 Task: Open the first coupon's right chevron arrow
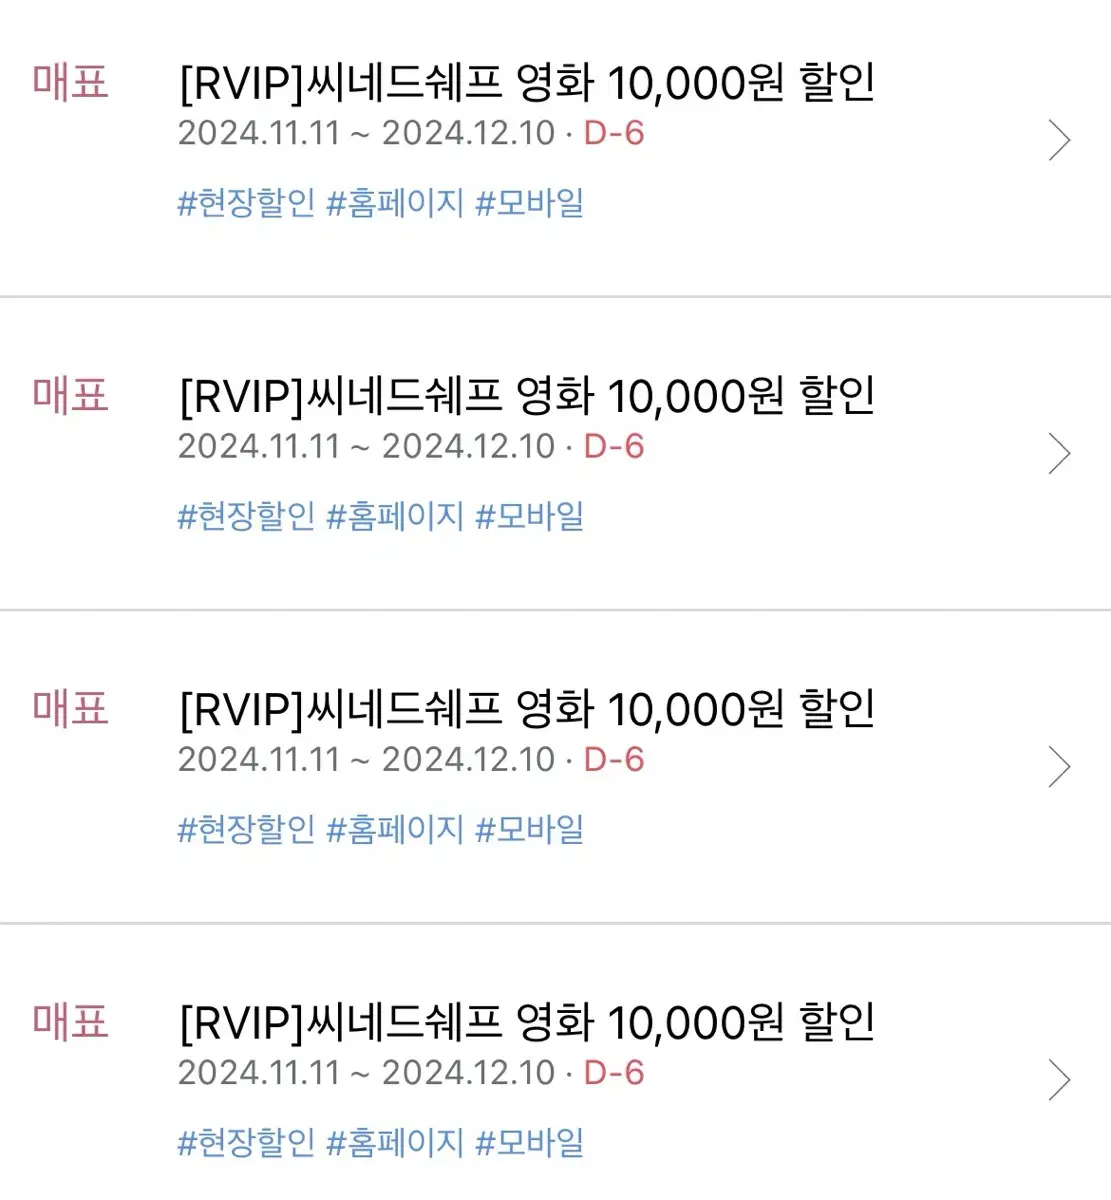click(x=1059, y=140)
